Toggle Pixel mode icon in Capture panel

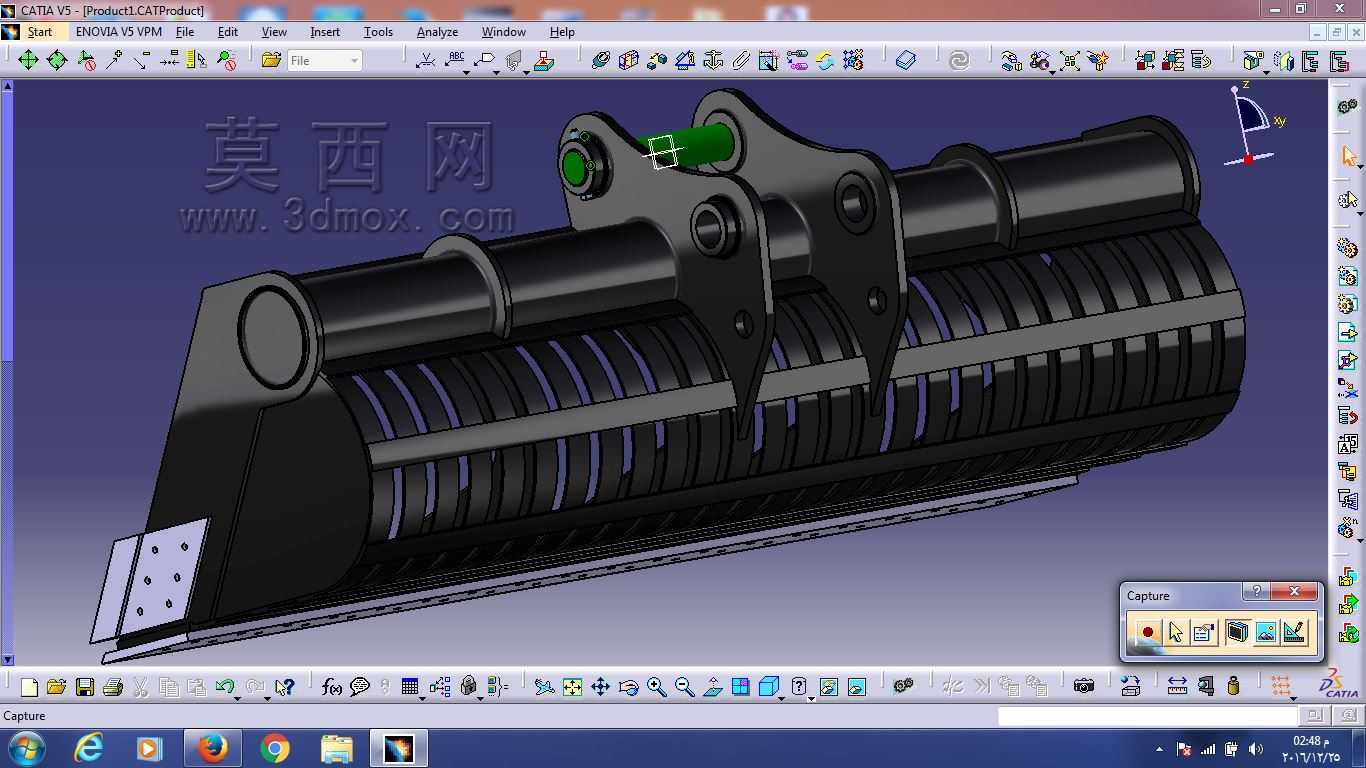point(1266,632)
